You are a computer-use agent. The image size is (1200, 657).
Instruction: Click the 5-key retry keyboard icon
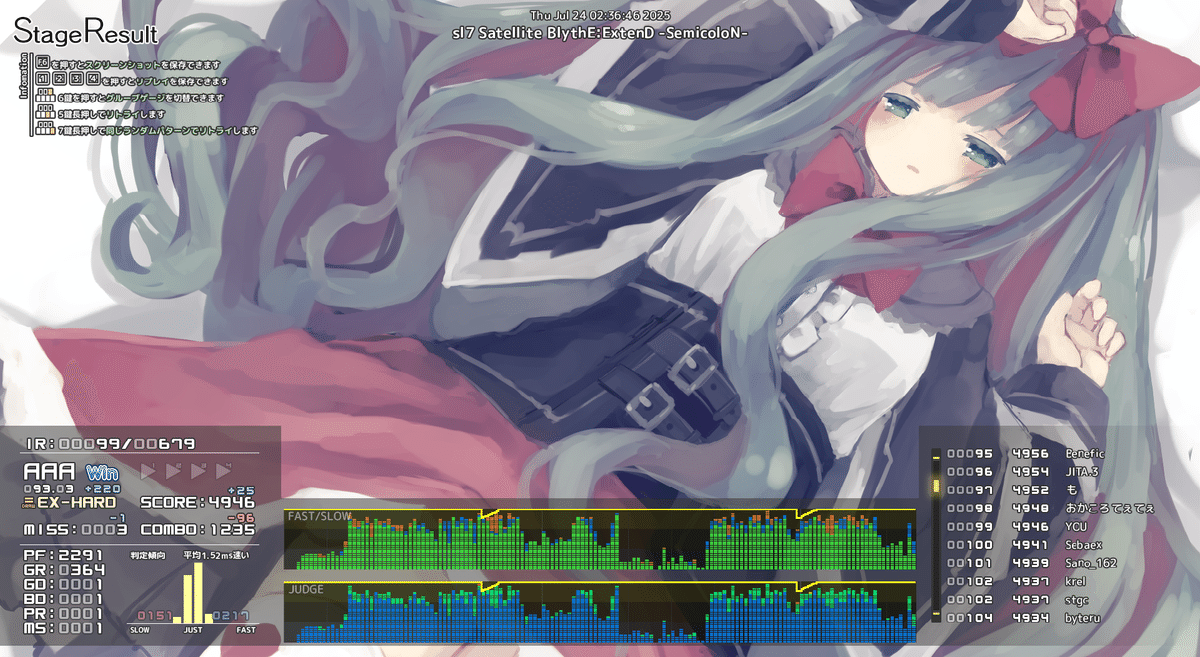(46, 113)
